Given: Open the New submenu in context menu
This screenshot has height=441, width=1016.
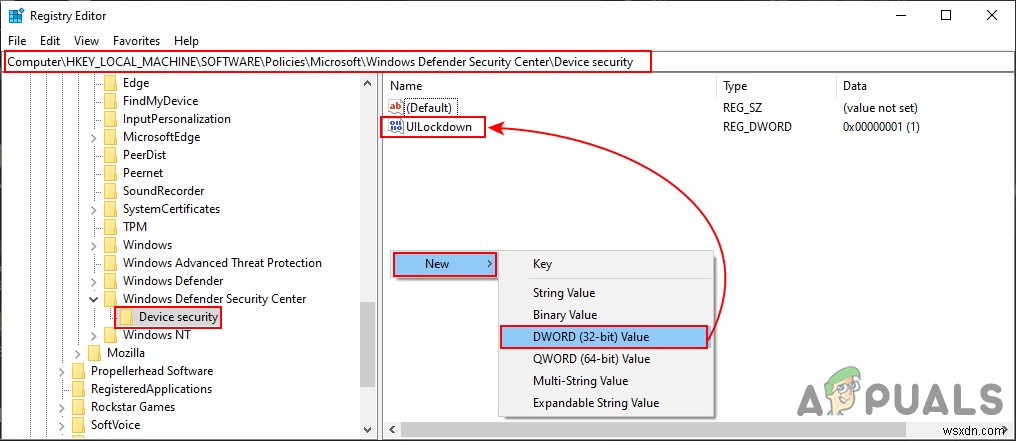Looking at the screenshot, I should [445, 264].
